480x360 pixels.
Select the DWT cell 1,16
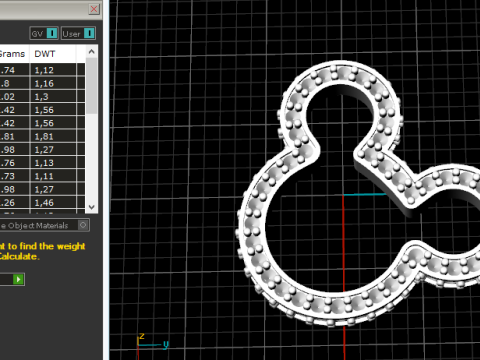pyautogui.click(x=53, y=83)
